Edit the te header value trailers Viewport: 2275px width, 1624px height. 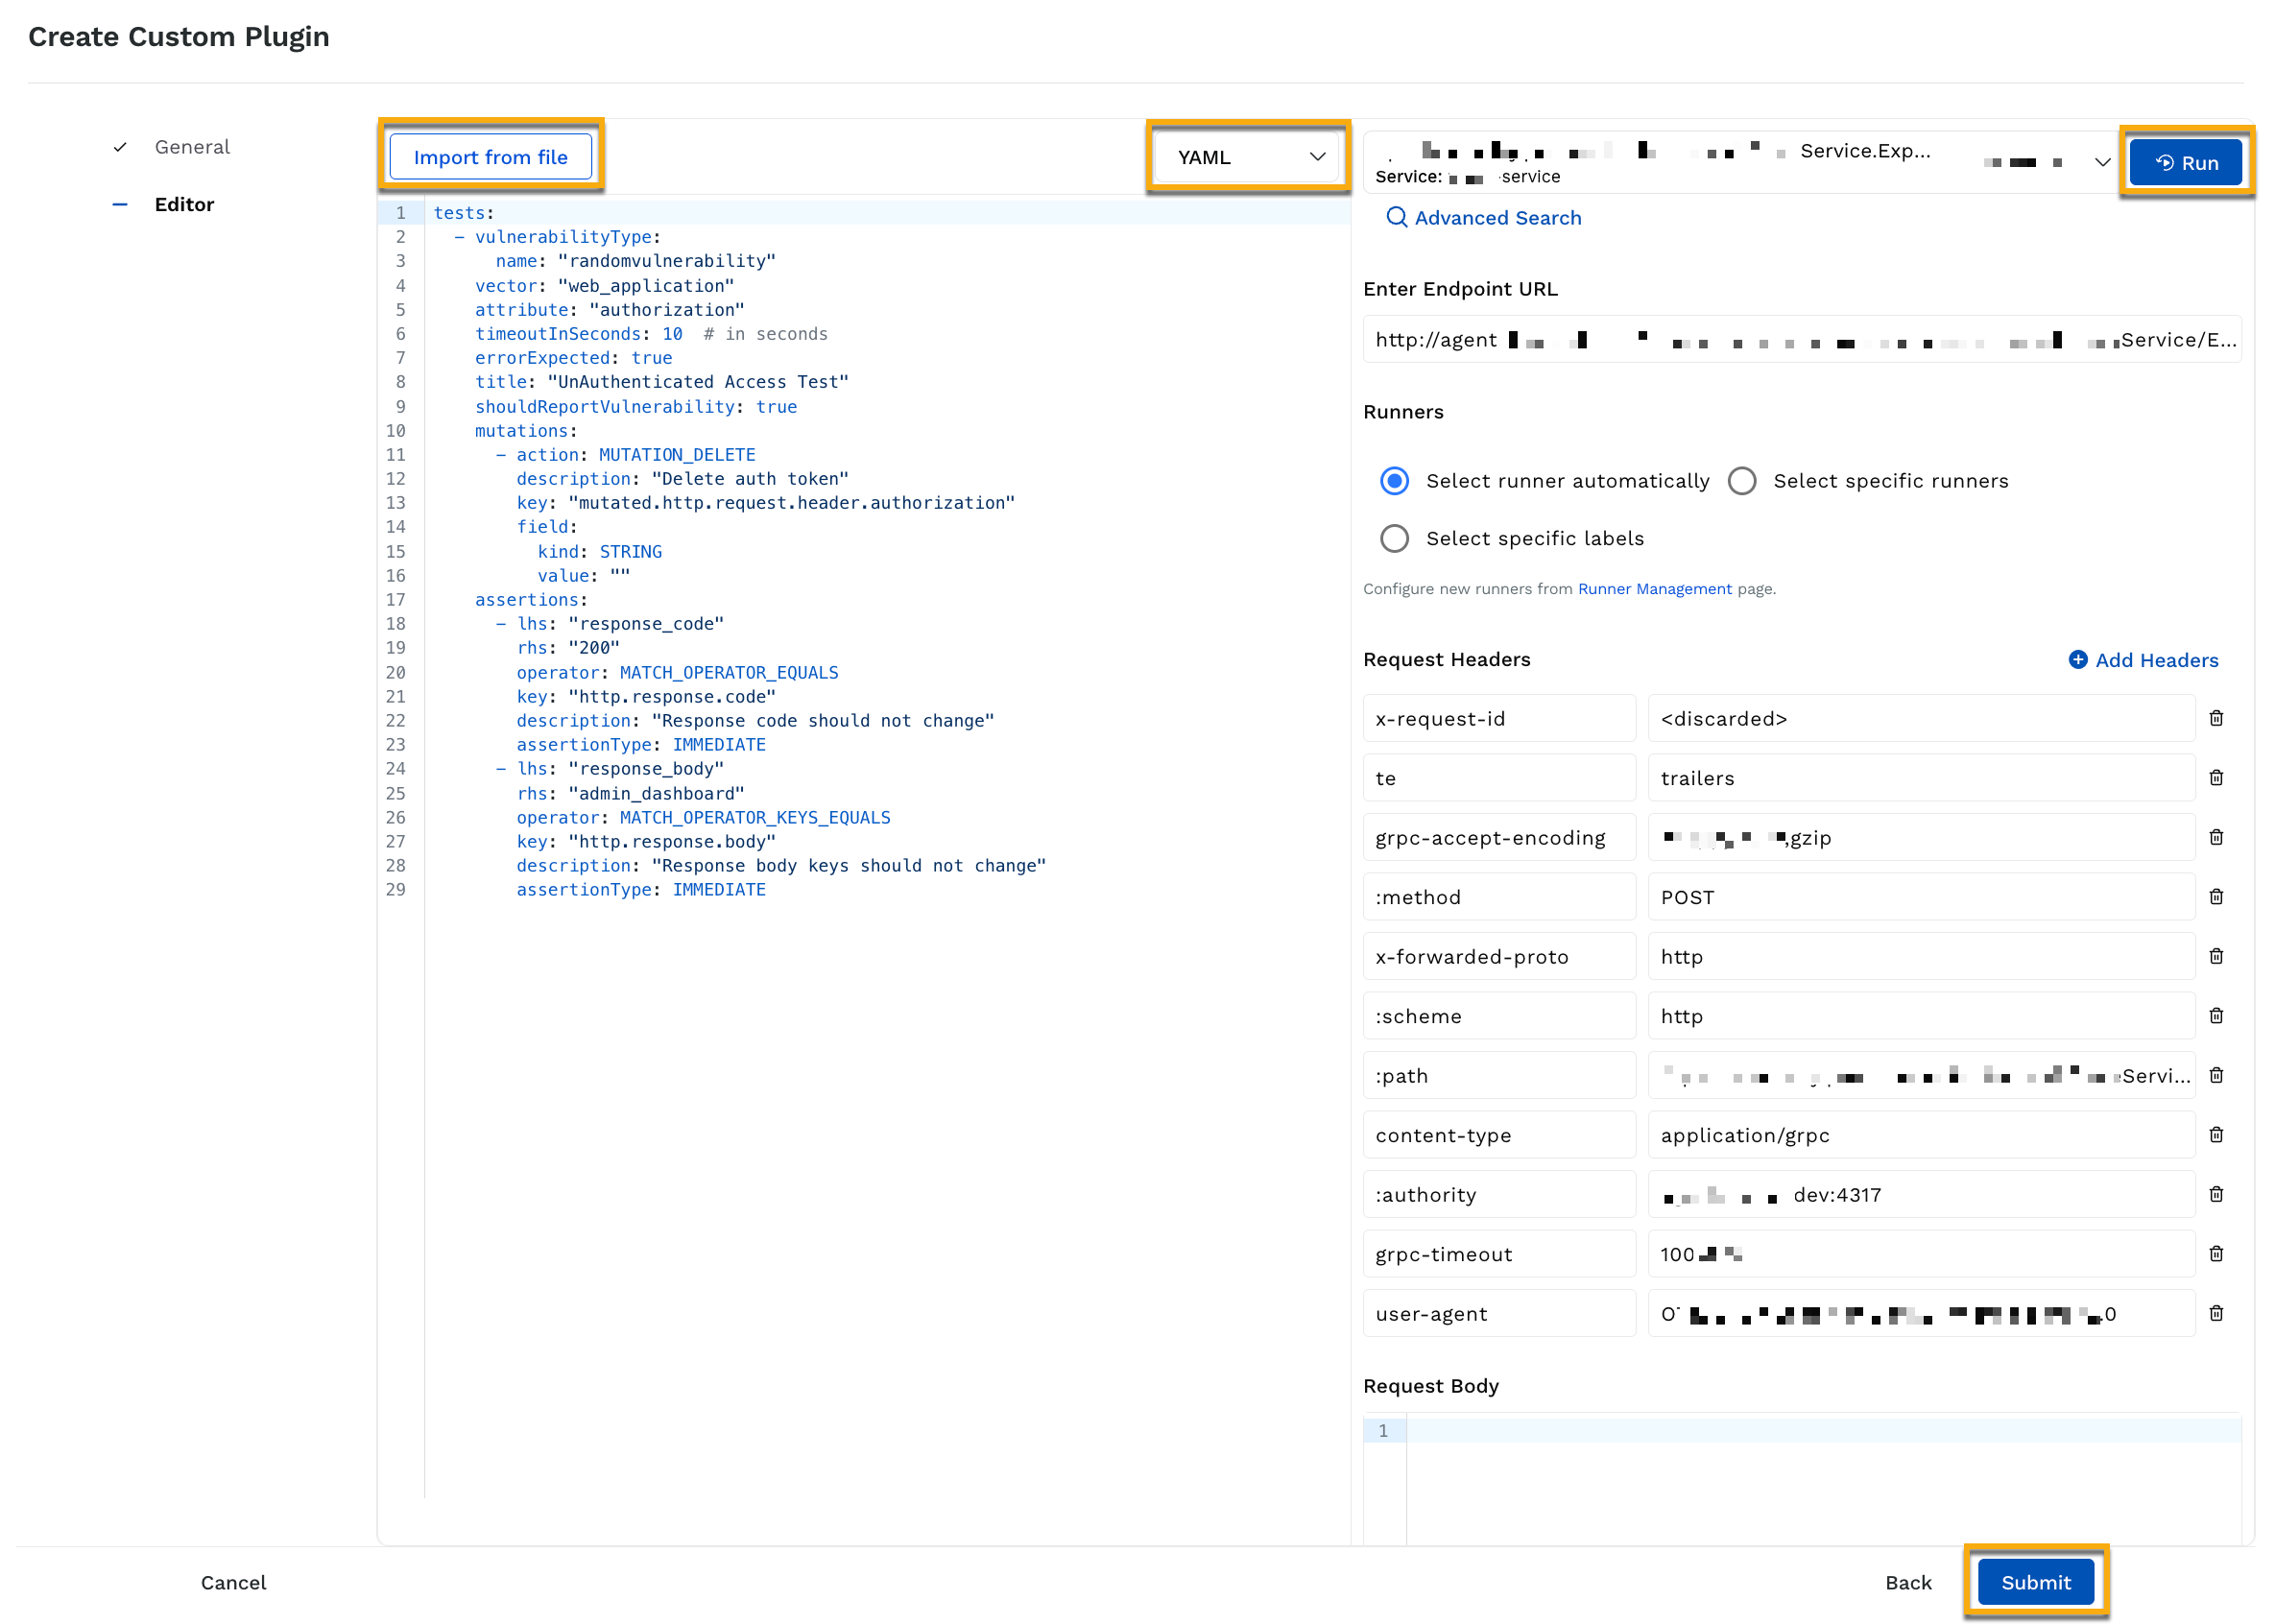[1921, 777]
